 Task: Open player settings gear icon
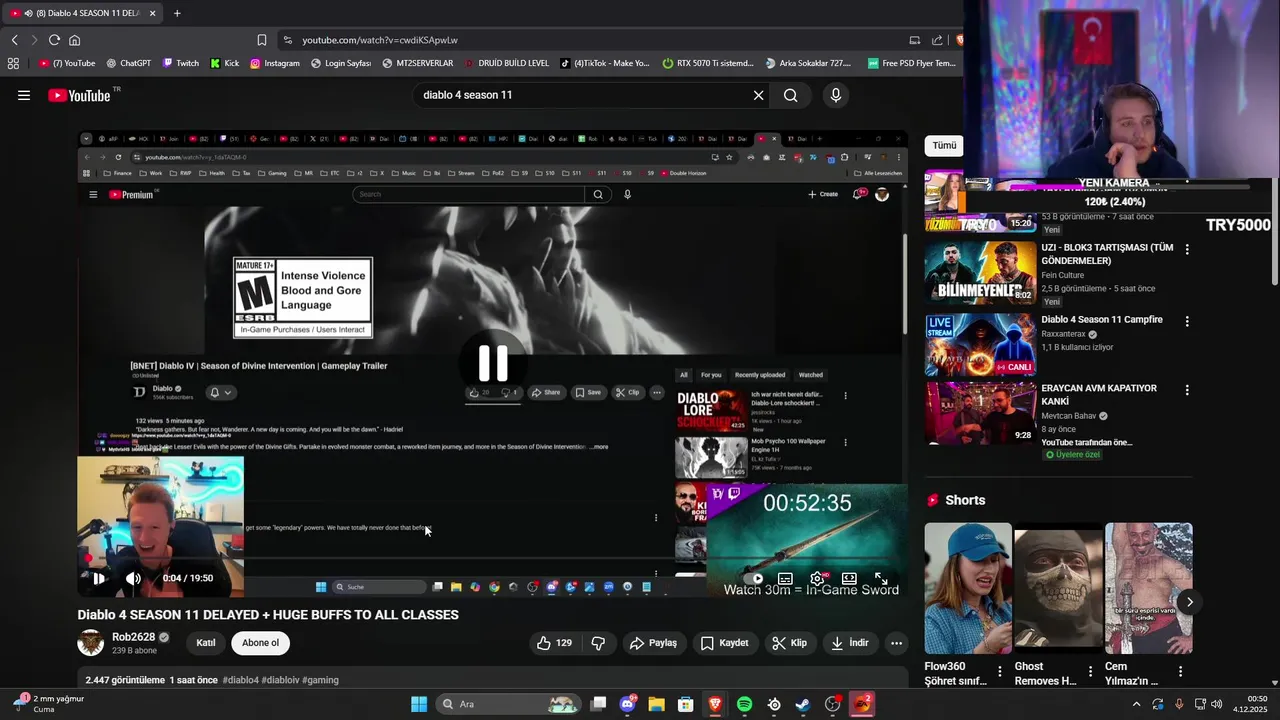click(x=817, y=578)
